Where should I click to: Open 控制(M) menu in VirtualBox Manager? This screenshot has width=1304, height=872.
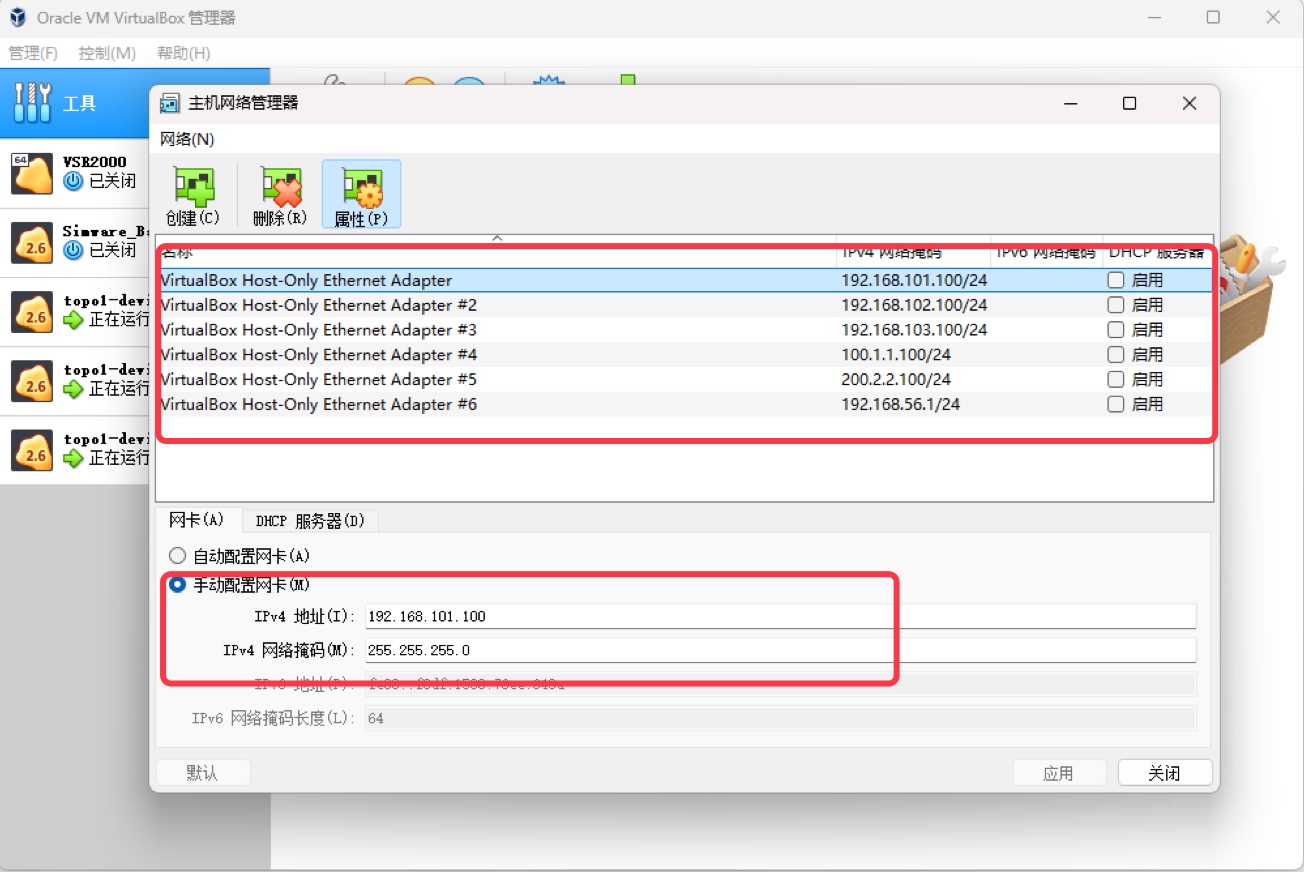click(107, 53)
